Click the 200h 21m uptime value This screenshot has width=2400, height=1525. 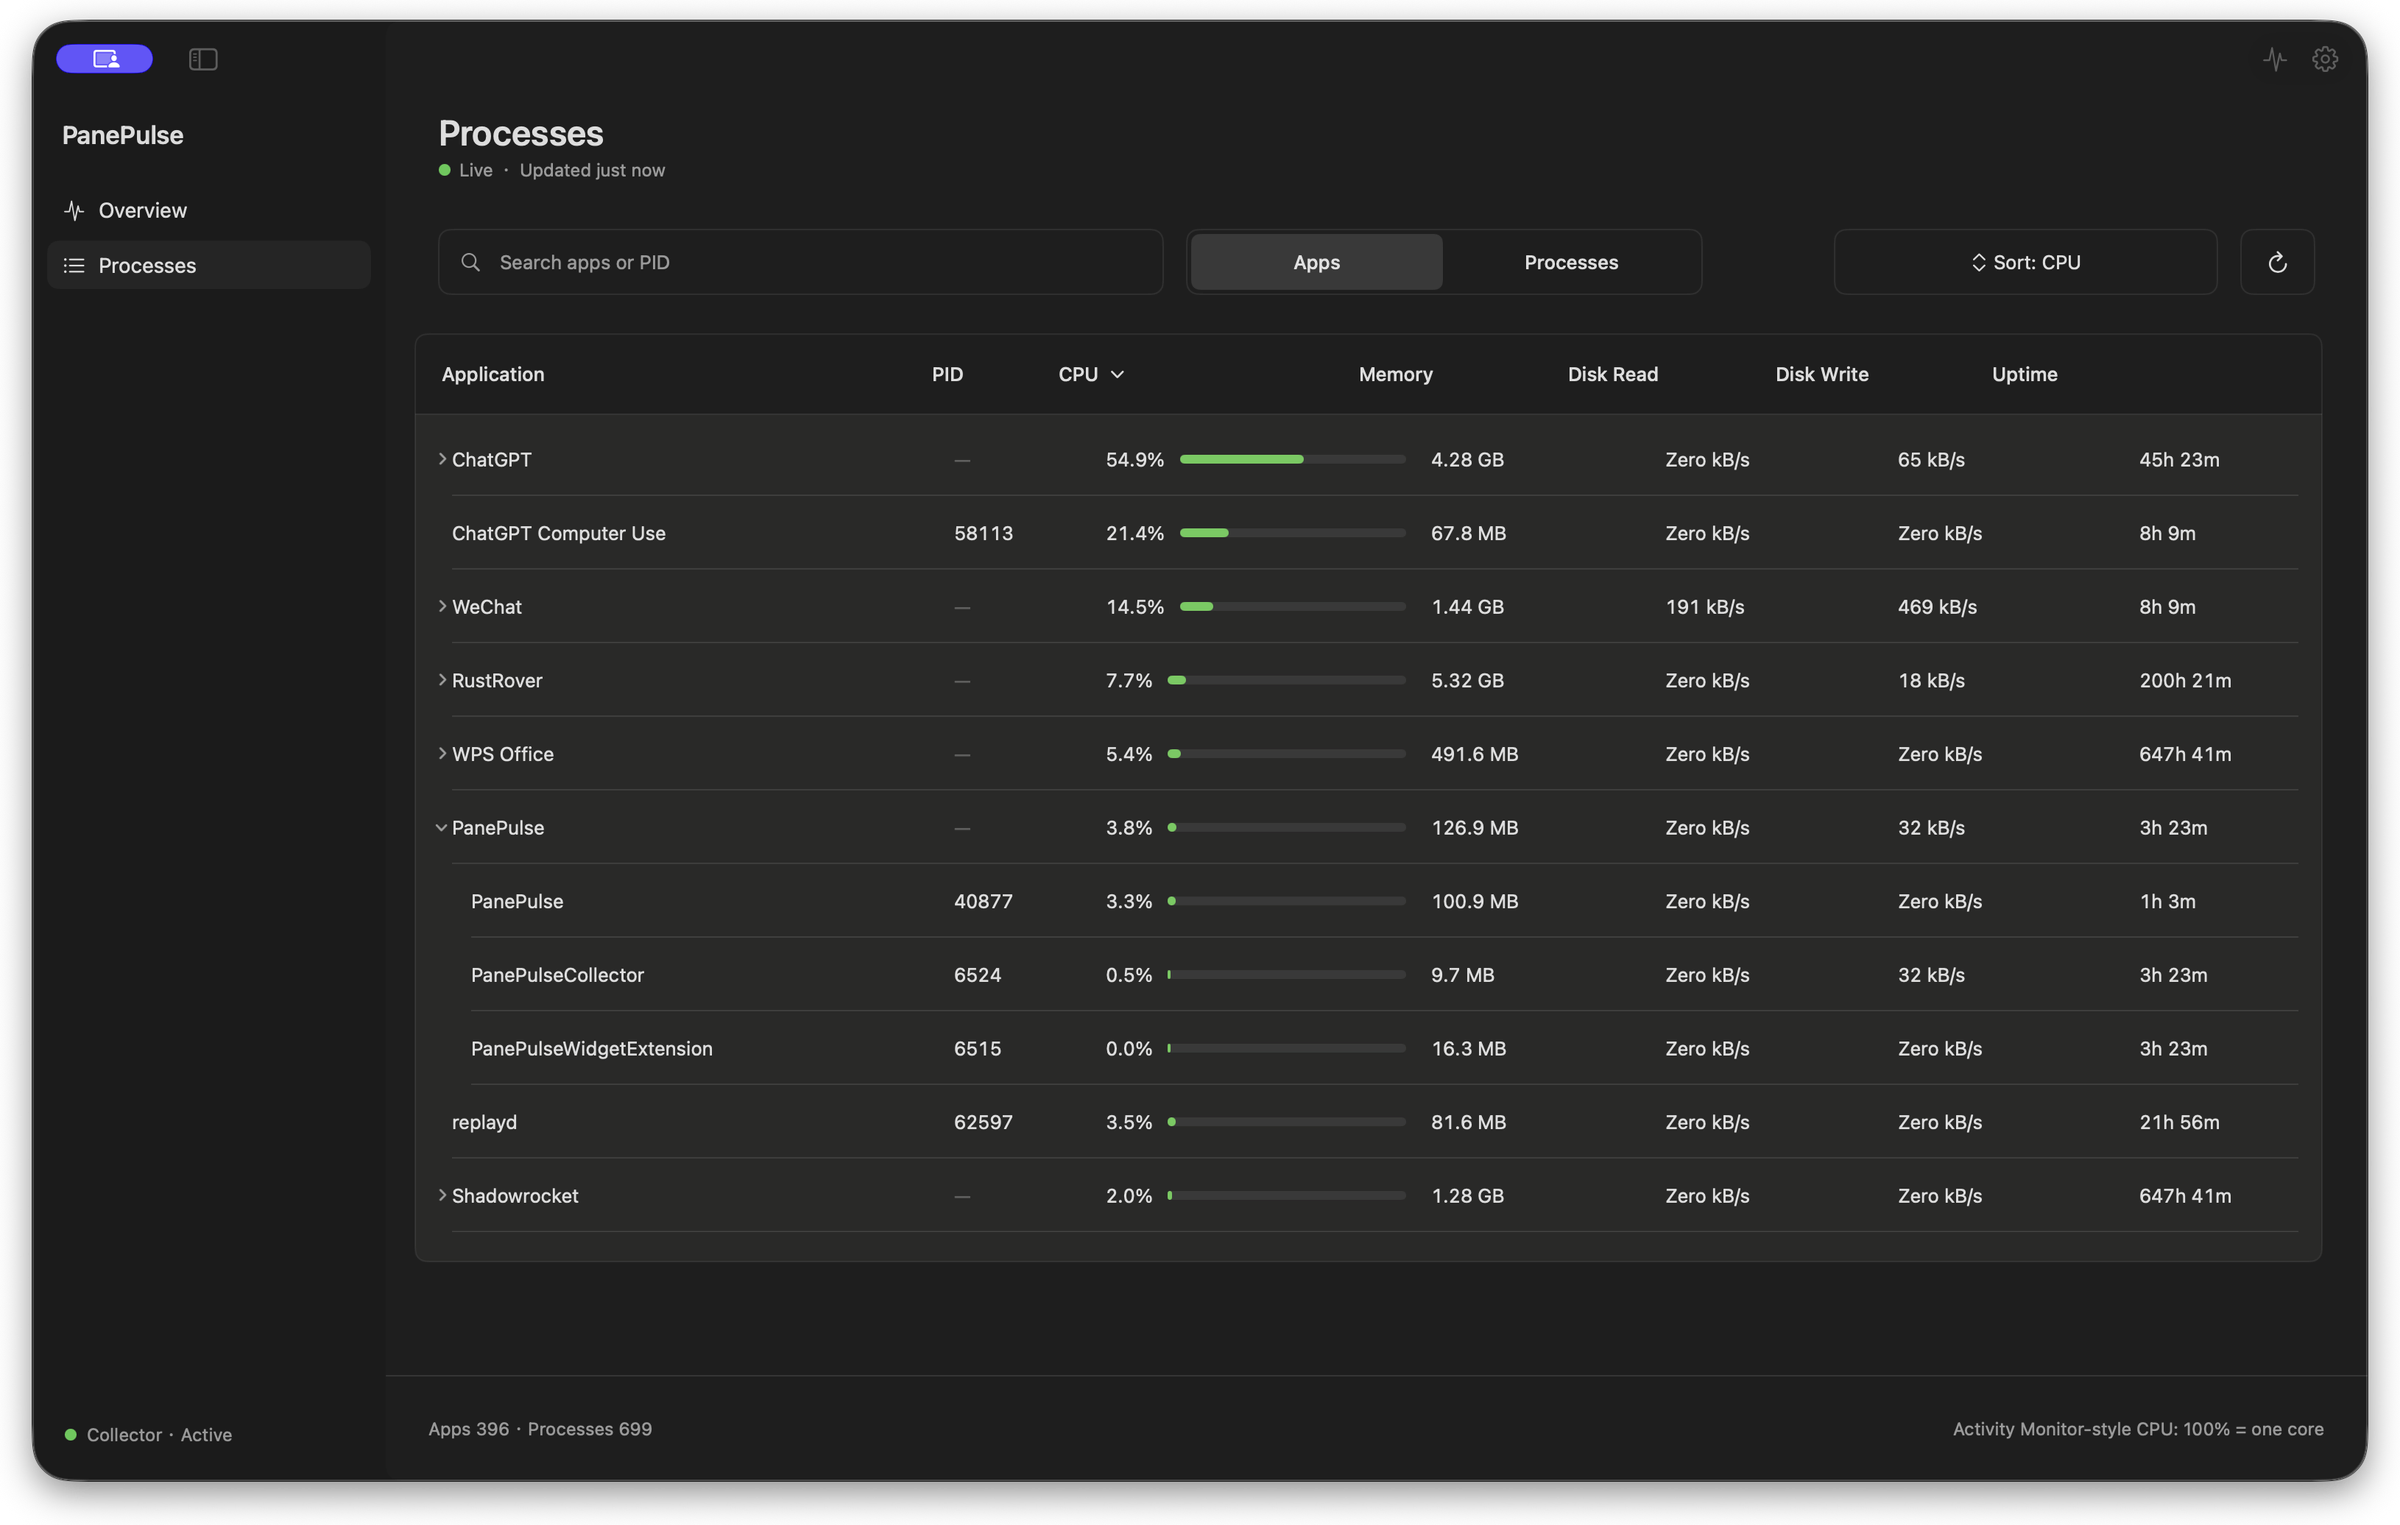click(x=2185, y=680)
